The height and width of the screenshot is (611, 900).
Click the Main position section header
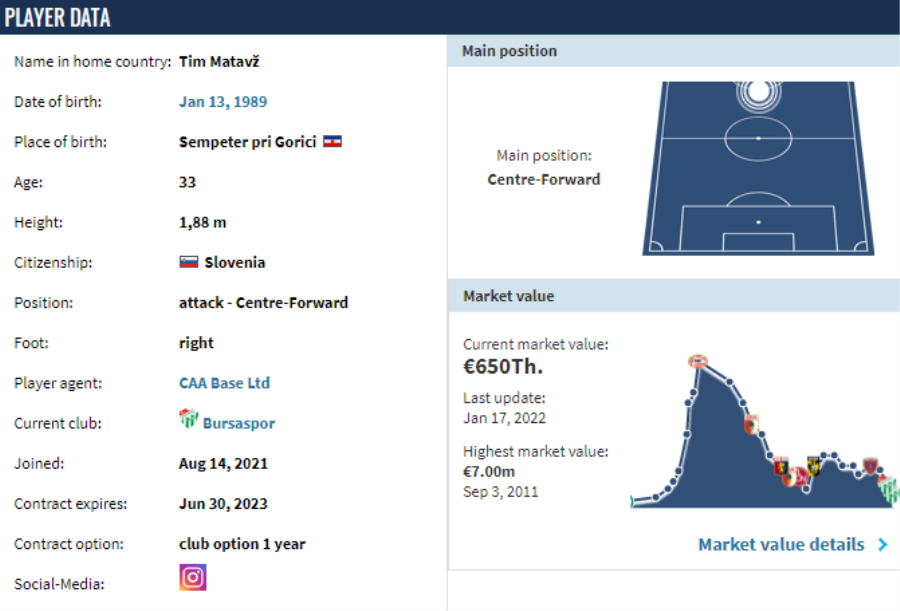point(509,51)
